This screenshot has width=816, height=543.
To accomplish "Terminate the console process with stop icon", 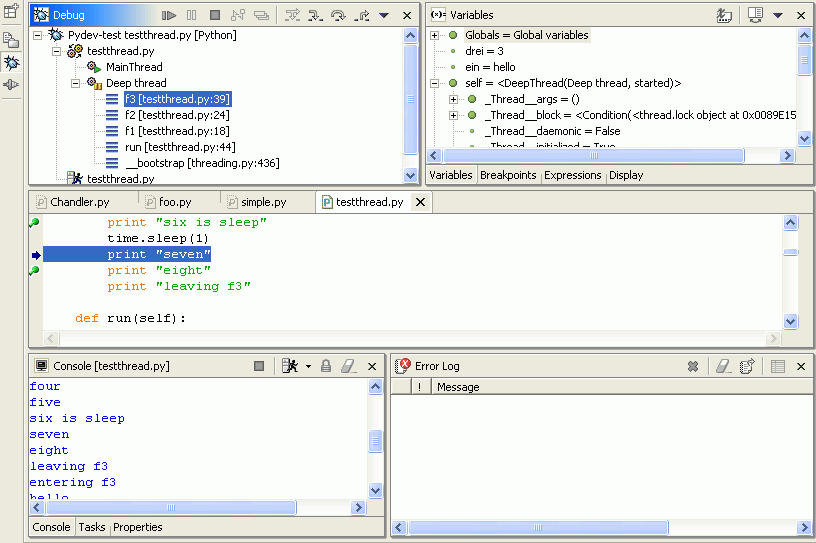I will click(259, 367).
